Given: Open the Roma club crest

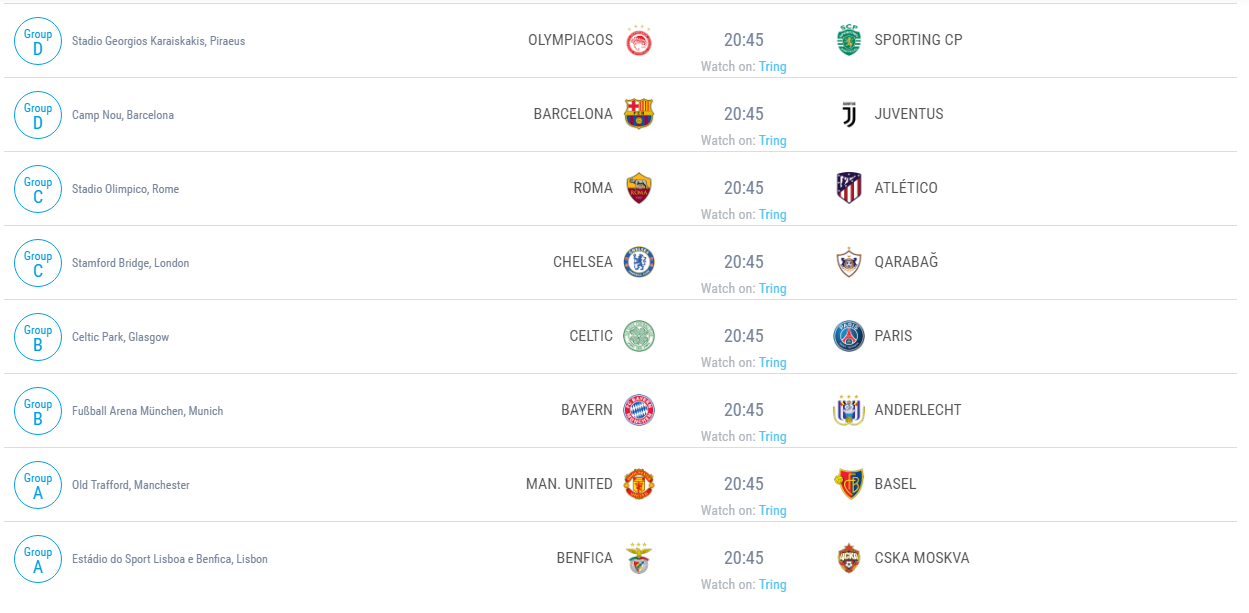Looking at the screenshot, I should [639, 188].
